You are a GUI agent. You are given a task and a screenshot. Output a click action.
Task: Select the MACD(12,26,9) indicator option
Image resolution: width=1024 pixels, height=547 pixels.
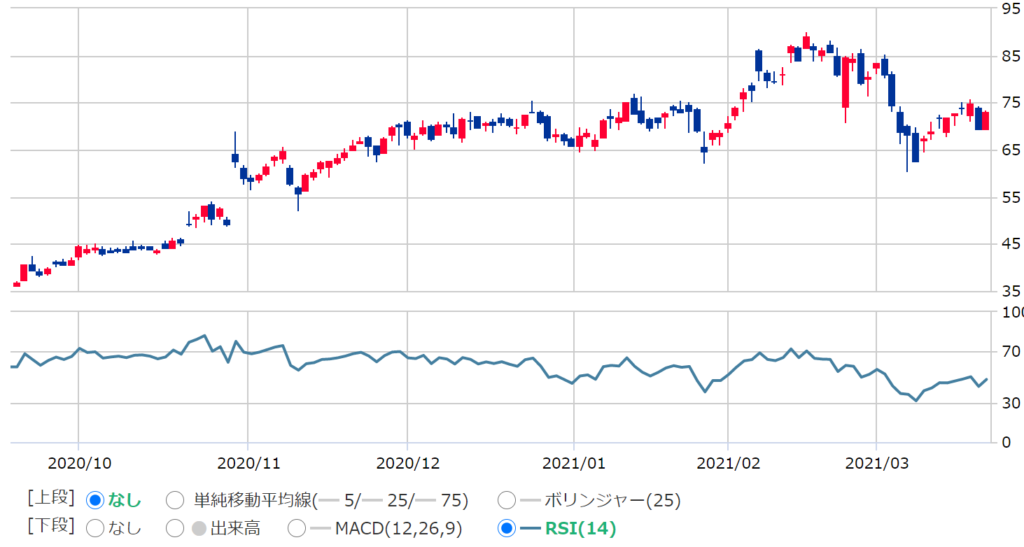click(x=297, y=528)
